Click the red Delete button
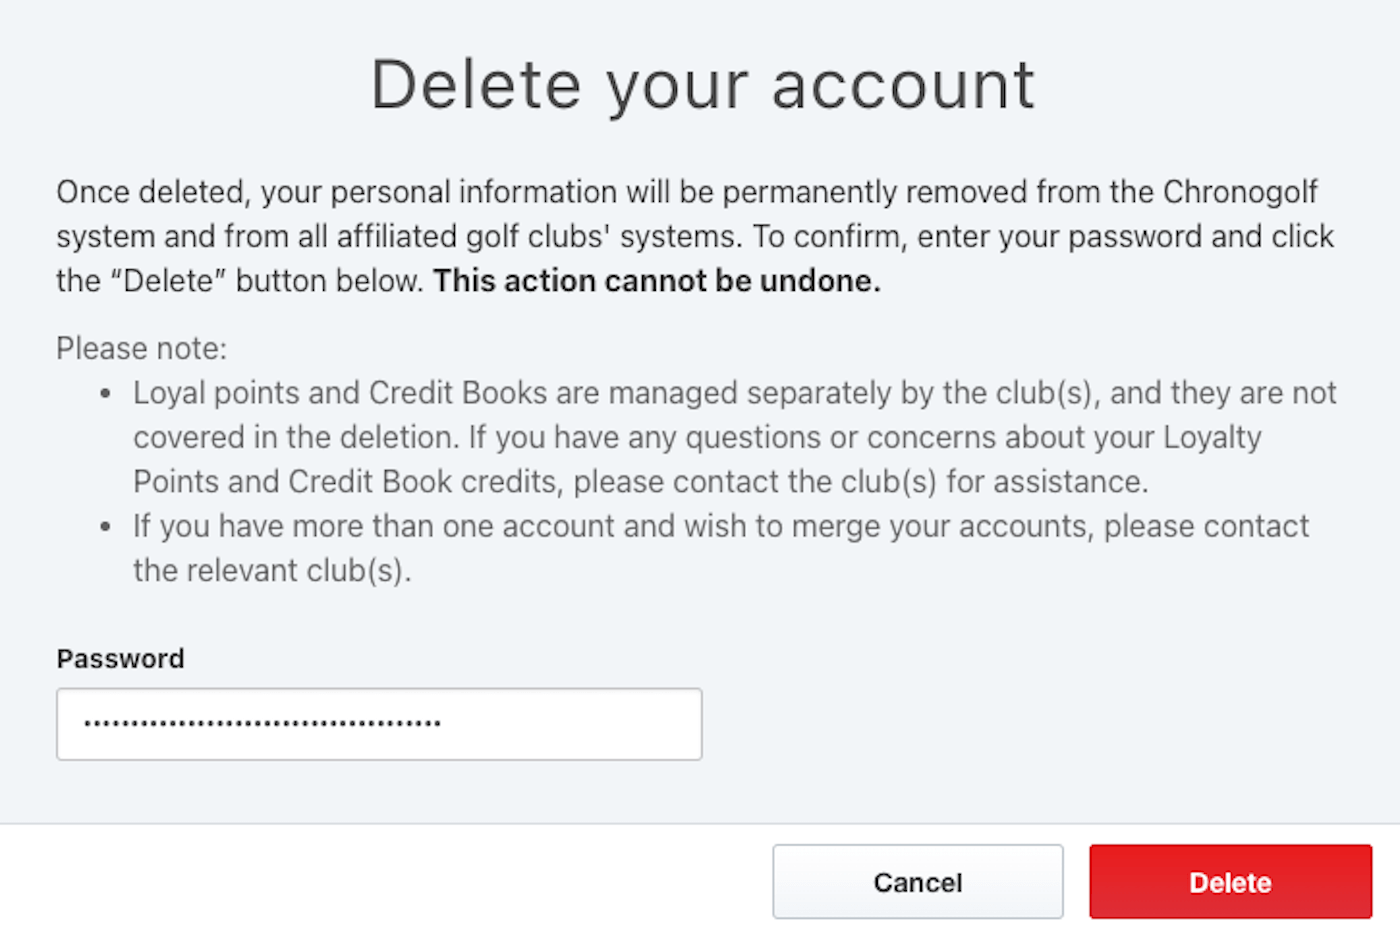The height and width of the screenshot is (927, 1400). point(1230,882)
